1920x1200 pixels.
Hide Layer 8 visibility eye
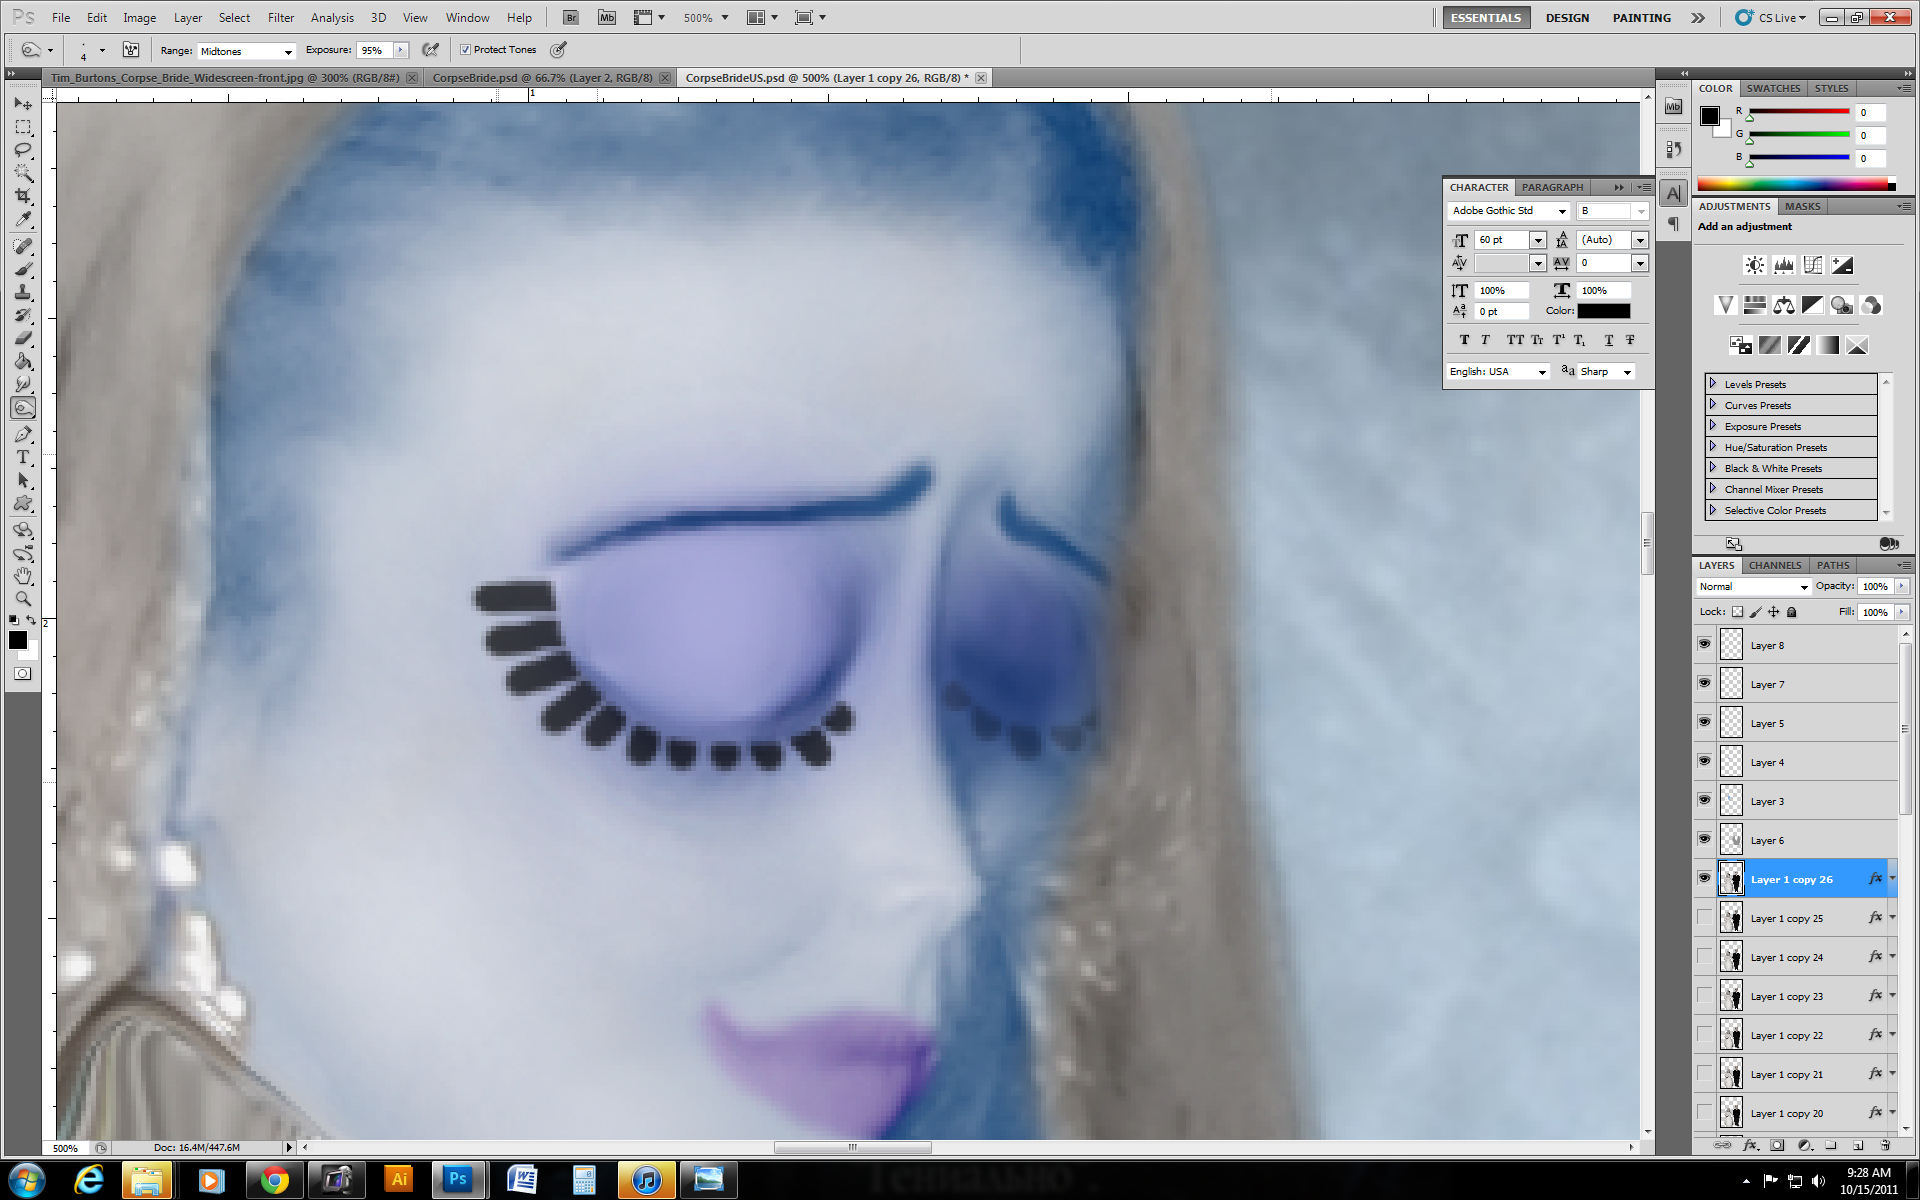coord(1704,644)
